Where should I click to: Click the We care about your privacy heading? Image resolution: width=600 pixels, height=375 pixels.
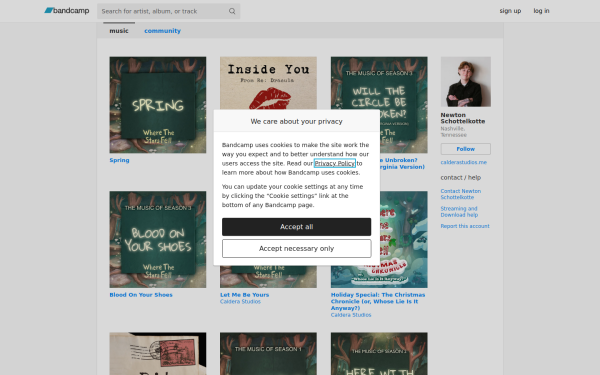tap(297, 121)
